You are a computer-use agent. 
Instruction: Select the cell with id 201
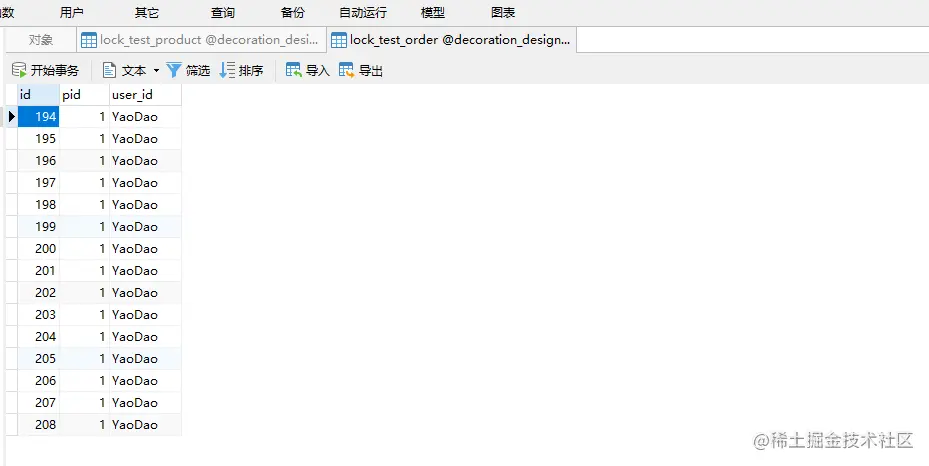[39, 271]
